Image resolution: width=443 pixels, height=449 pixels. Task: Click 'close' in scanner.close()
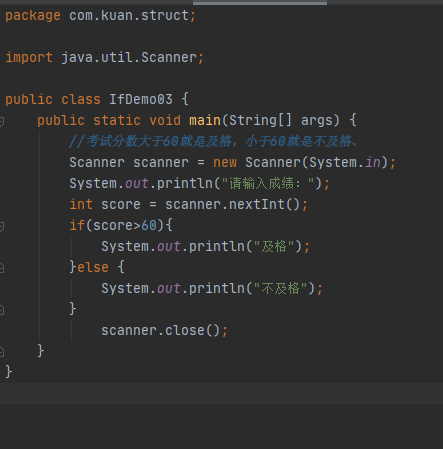185,330
